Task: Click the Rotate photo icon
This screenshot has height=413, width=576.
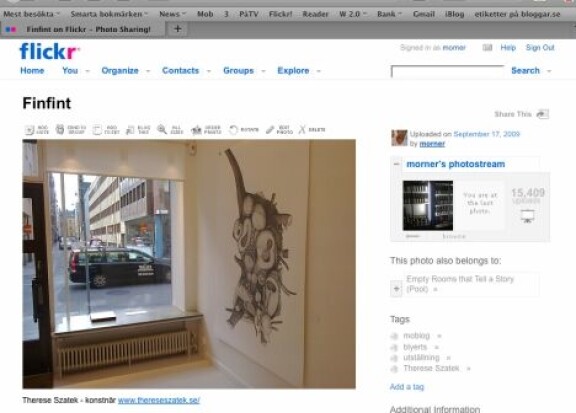Action: (233, 130)
